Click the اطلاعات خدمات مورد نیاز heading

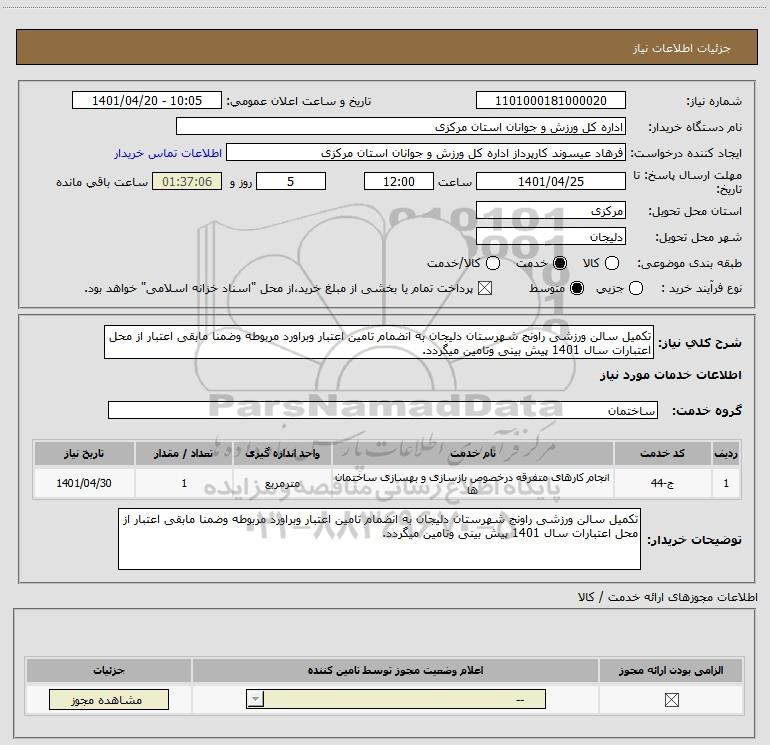click(x=670, y=375)
